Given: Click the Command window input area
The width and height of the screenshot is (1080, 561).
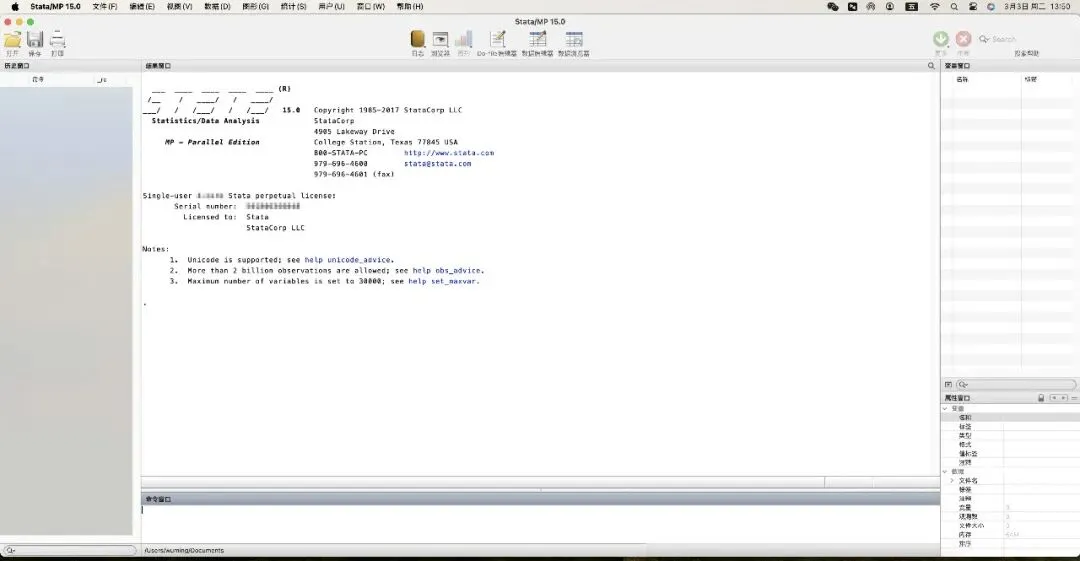Looking at the screenshot, I should point(540,524).
